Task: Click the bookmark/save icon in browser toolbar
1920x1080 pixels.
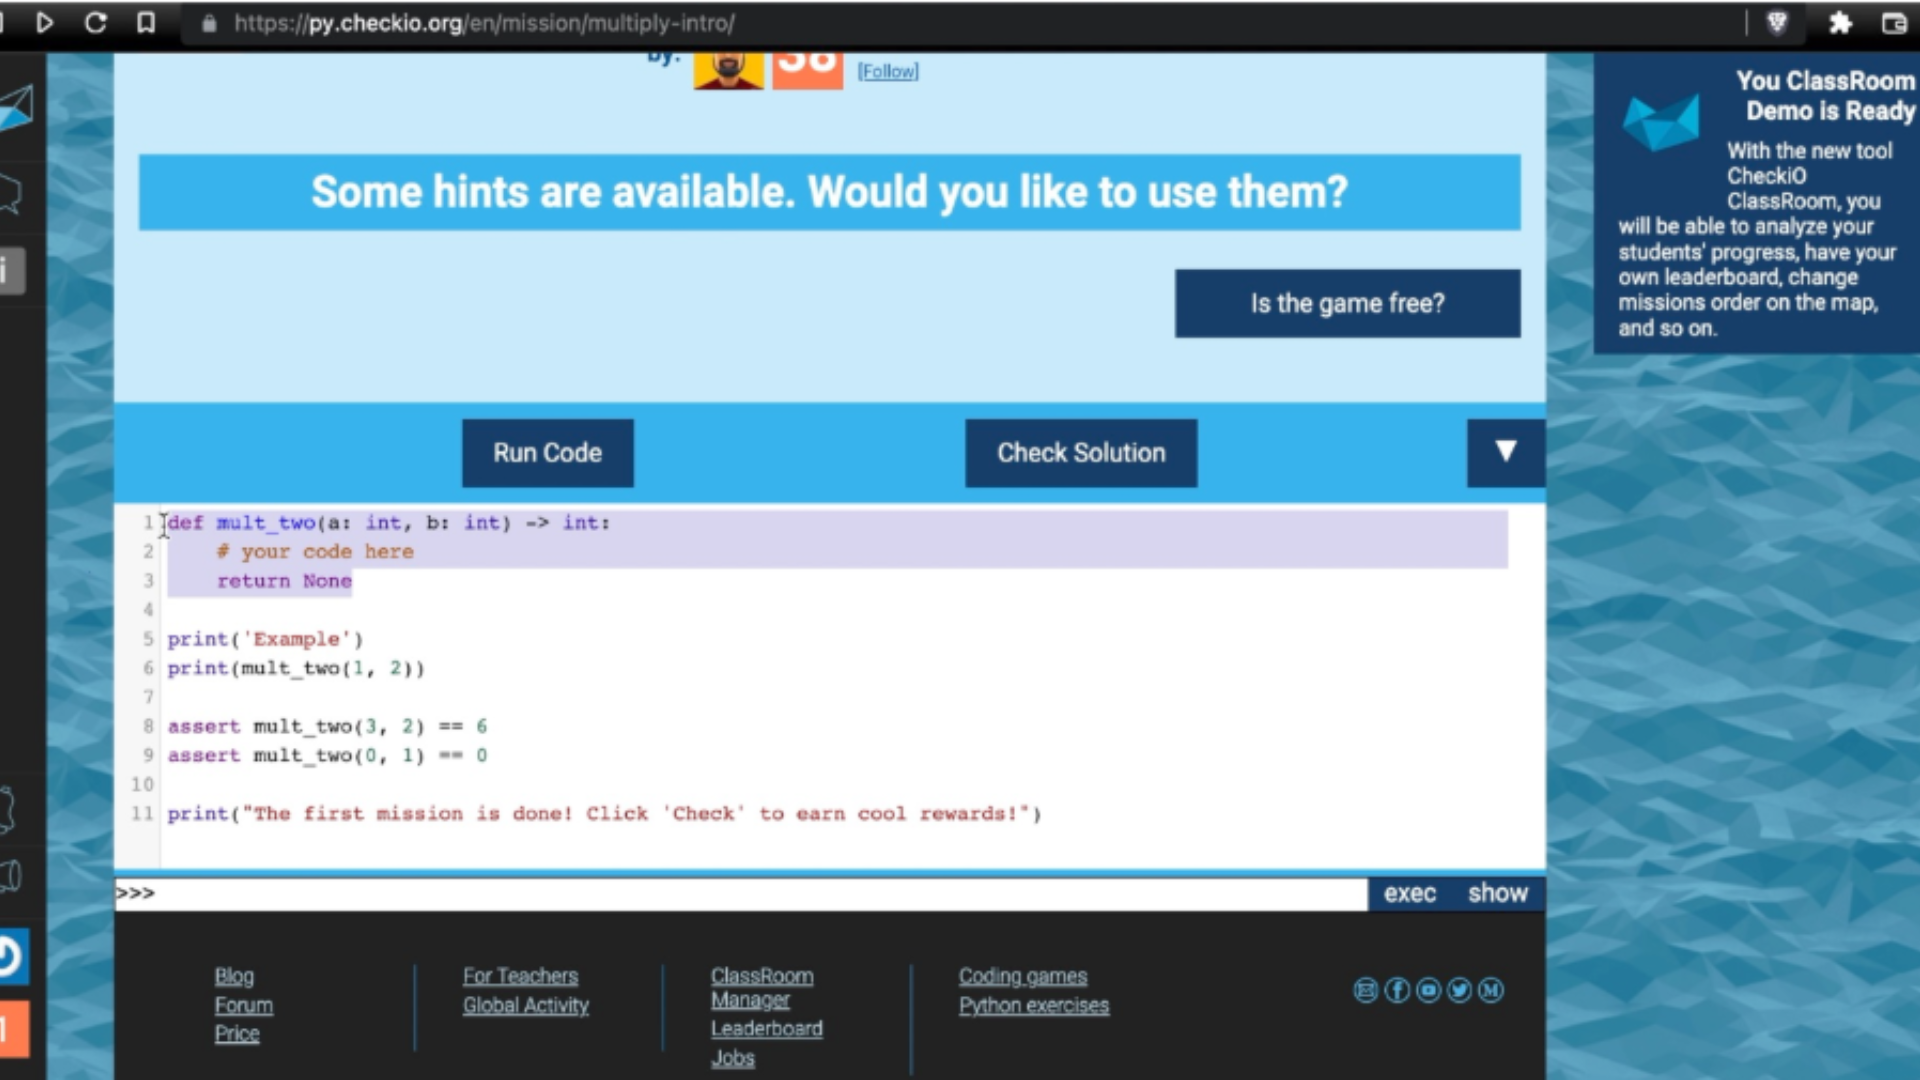Action: 145,24
